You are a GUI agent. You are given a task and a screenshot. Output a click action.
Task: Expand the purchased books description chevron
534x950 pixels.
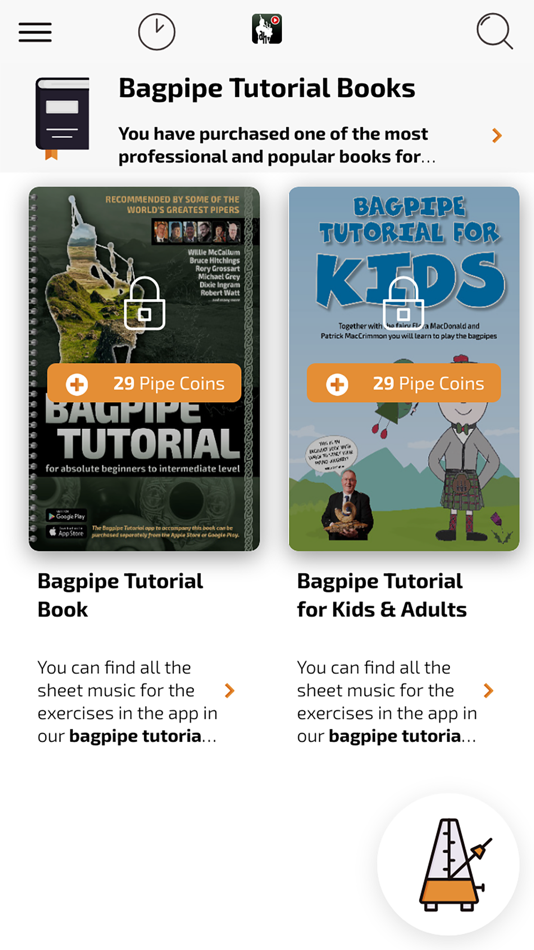pyautogui.click(x=497, y=135)
